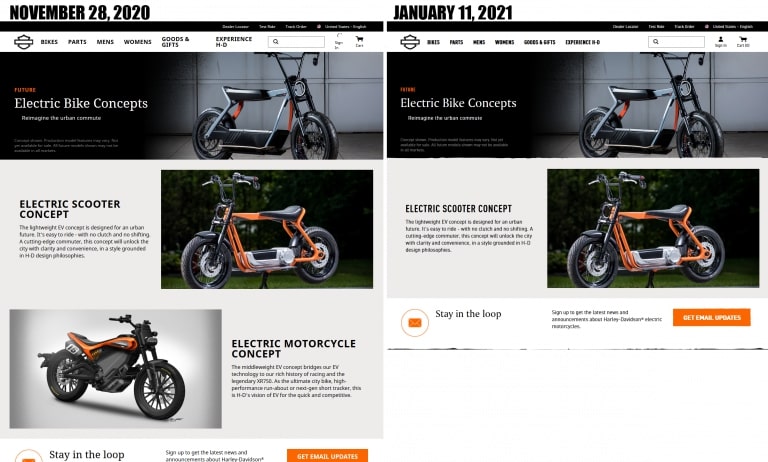Screen dimensions: 768x462
Task: Click the orange Electric Scooter Concept image, November page
Action: (267, 229)
